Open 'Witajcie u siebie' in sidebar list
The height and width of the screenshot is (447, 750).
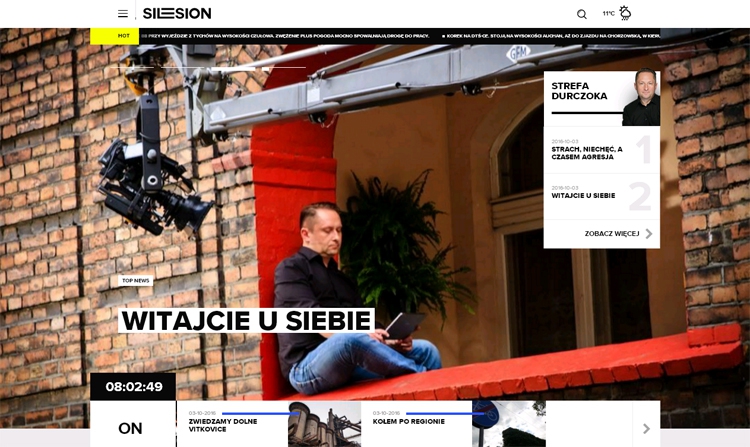(x=583, y=196)
